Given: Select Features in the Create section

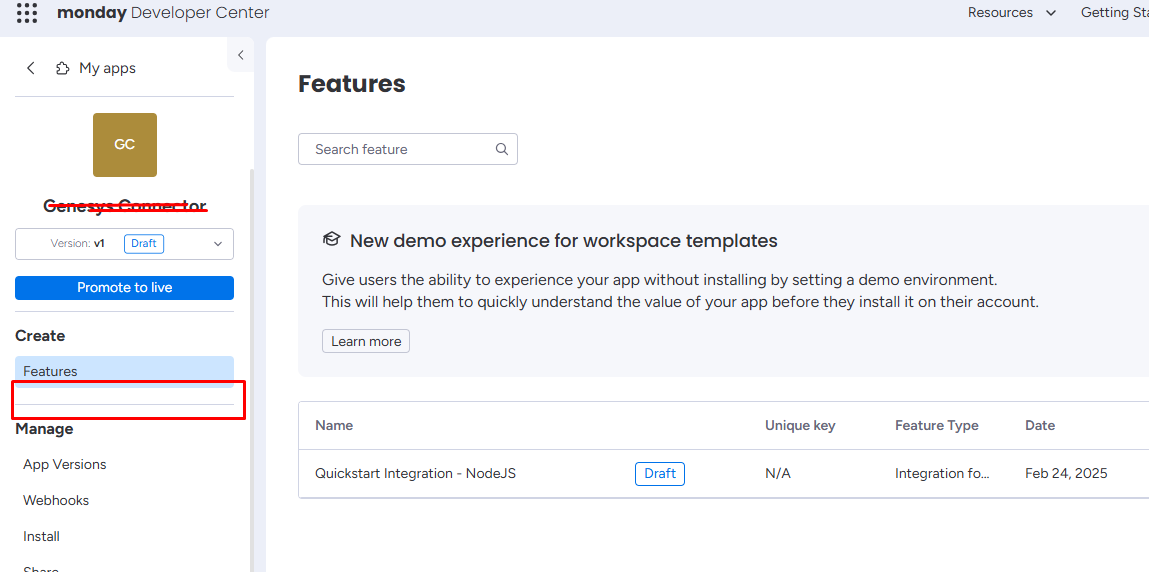Looking at the screenshot, I should pyautogui.click(x=125, y=371).
